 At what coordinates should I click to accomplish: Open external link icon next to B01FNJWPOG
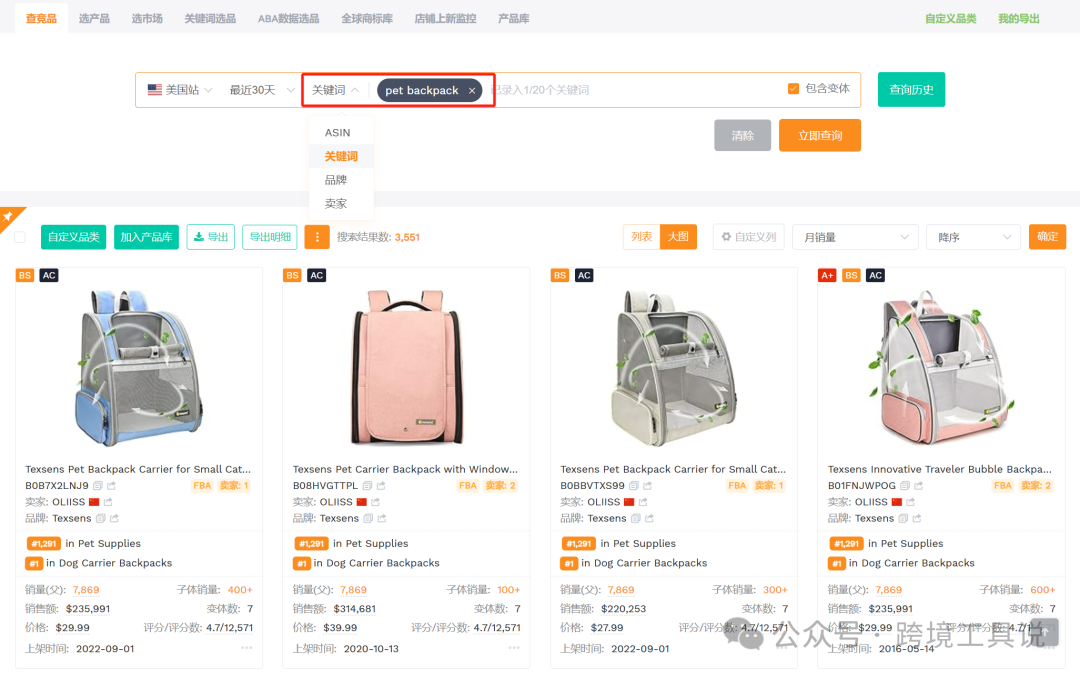point(919,486)
